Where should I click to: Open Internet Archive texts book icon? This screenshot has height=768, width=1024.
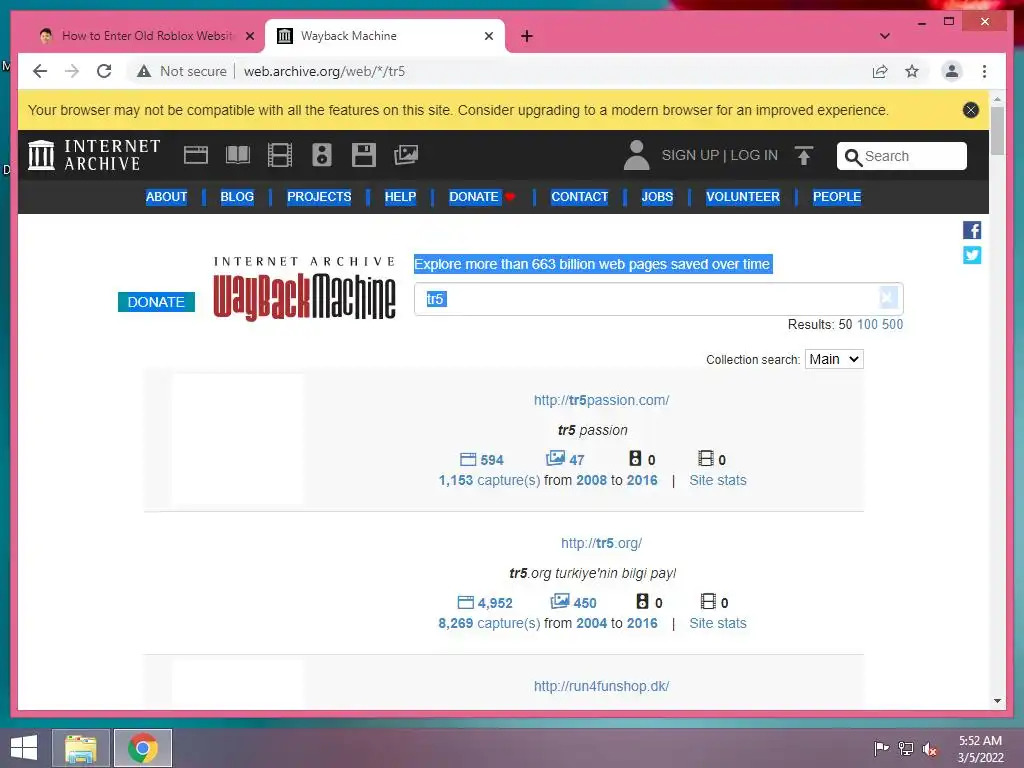tap(238, 155)
